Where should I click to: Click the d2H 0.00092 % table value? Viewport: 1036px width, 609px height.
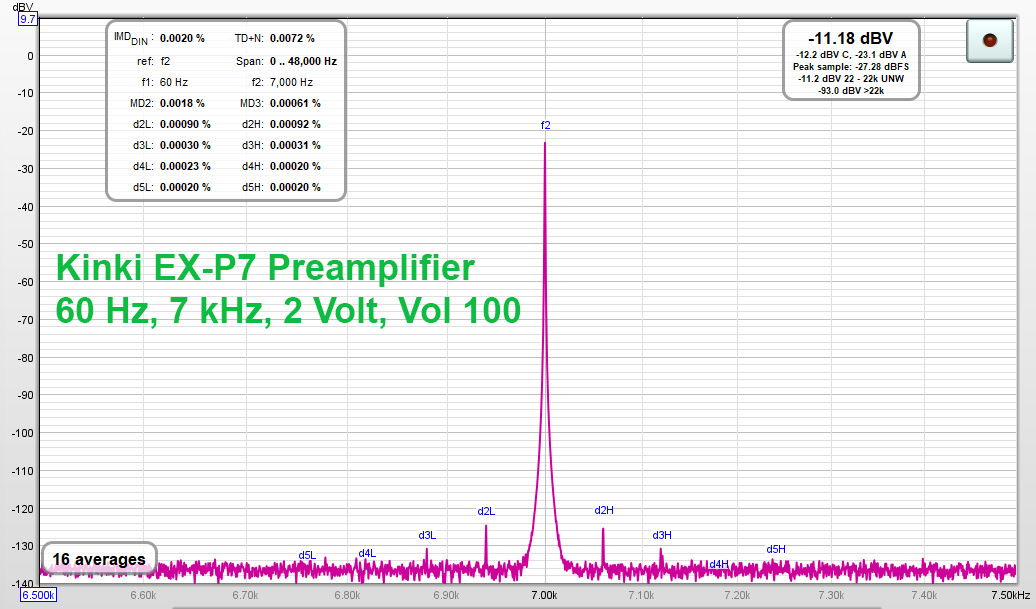pos(295,124)
